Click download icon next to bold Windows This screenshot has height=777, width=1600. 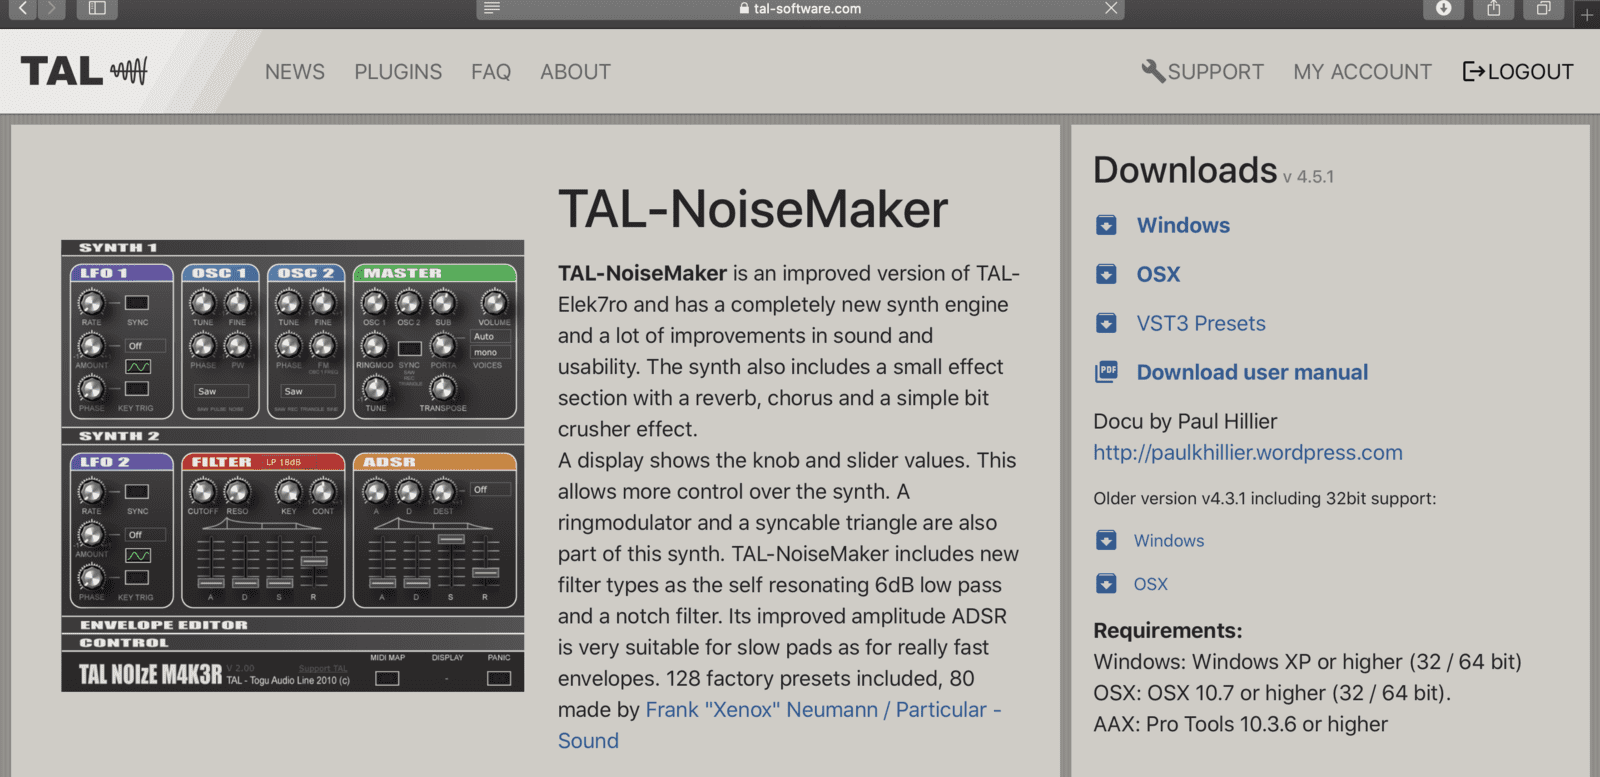coord(1106,225)
